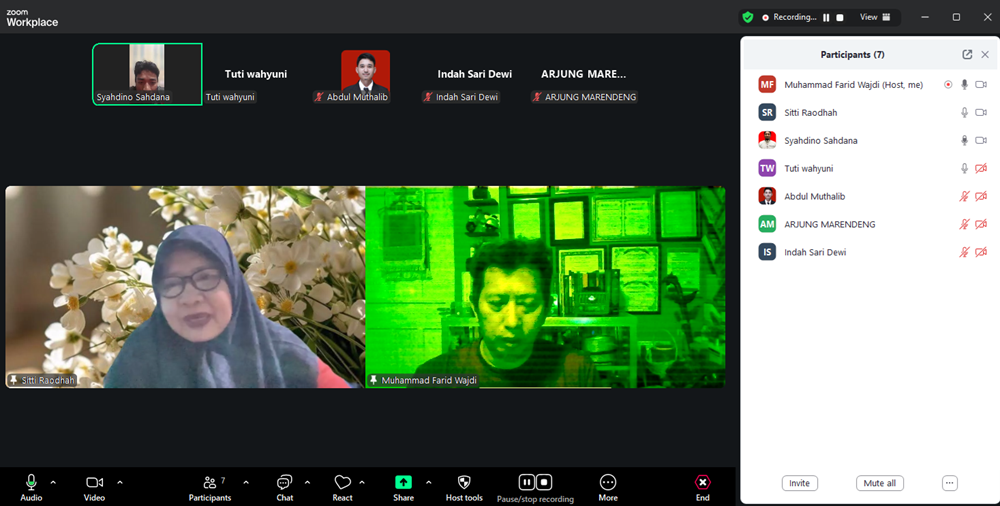Viewport: 1000px width, 506px height.
Task: Pause recording from bottom toolbar
Action: 526,482
